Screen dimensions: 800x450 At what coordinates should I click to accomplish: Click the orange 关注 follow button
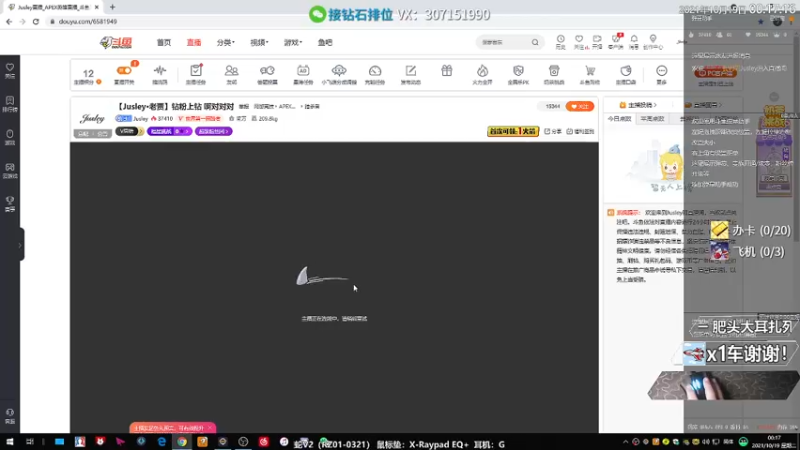[580, 106]
